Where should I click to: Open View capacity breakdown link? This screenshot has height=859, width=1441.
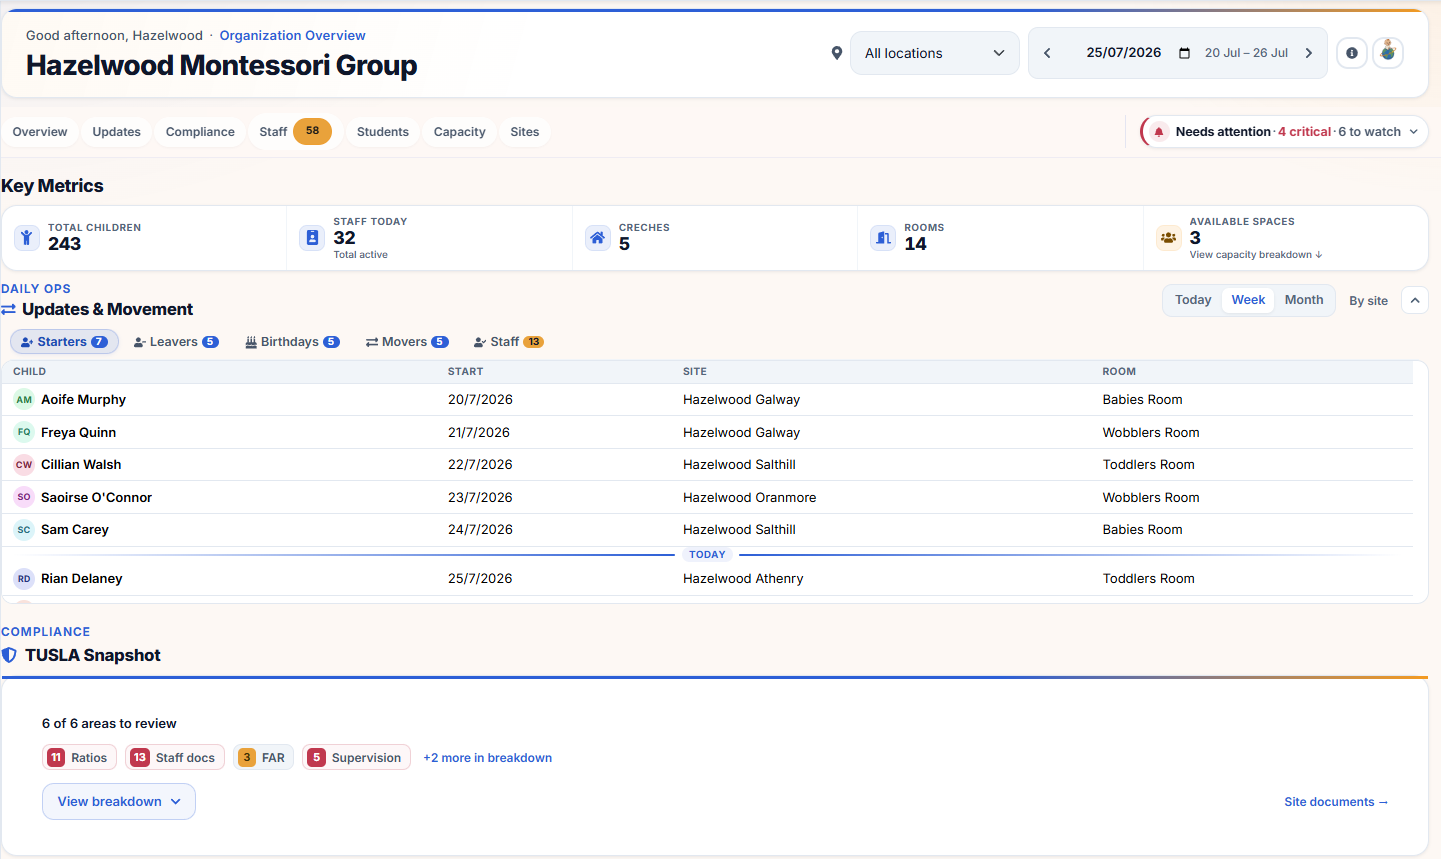(x=1256, y=255)
